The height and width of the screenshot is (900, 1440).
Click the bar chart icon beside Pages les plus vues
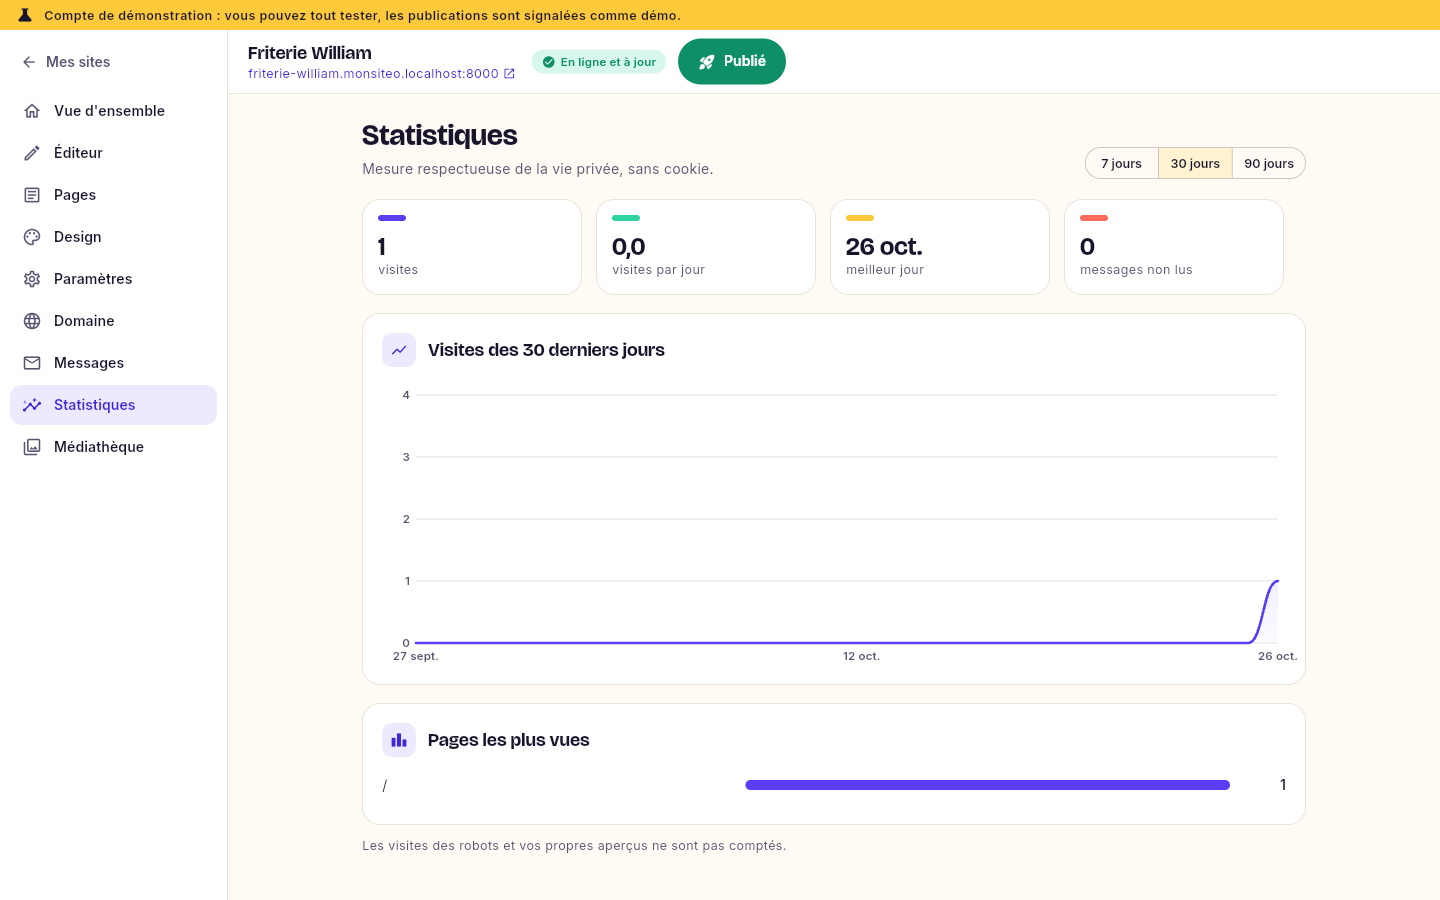pyautogui.click(x=399, y=740)
